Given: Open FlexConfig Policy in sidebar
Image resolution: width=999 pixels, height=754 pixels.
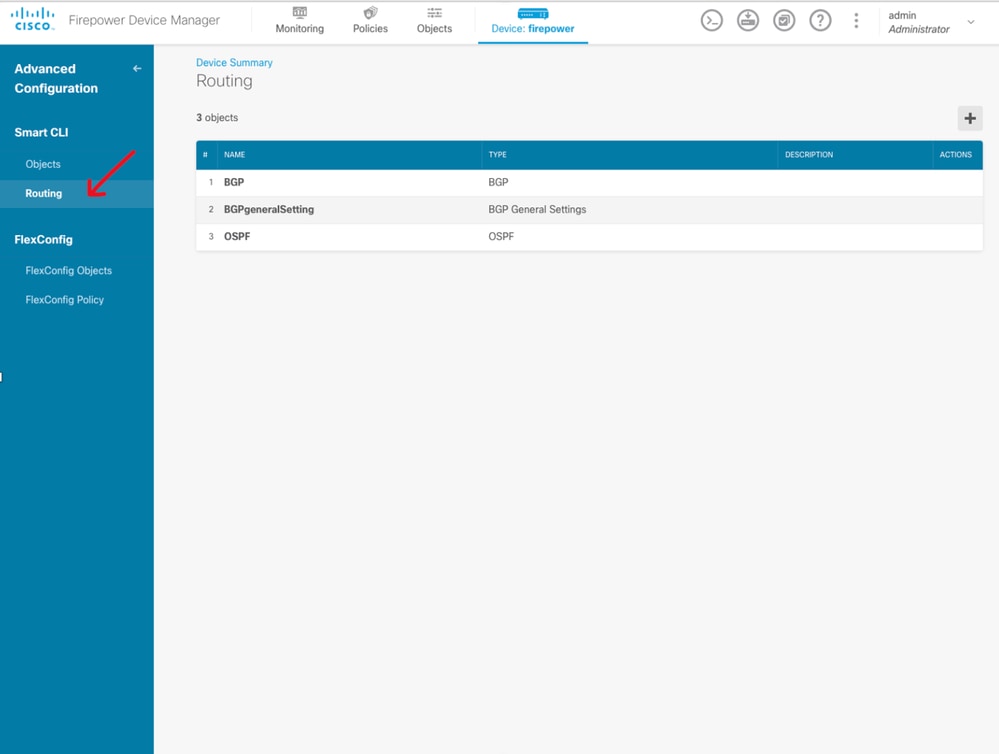Looking at the screenshot, I should pyautogui.click(x=64, y=300).
